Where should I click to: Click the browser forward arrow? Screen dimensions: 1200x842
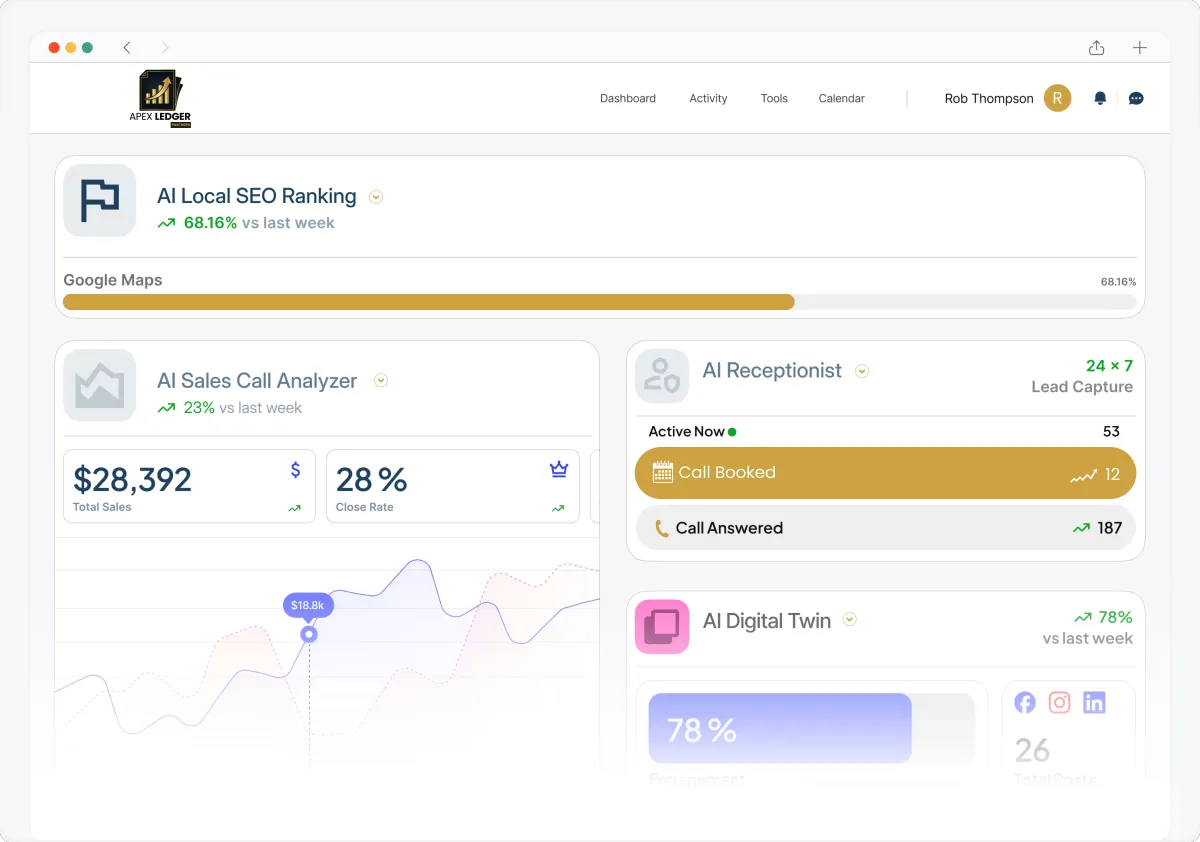[165, 47]
